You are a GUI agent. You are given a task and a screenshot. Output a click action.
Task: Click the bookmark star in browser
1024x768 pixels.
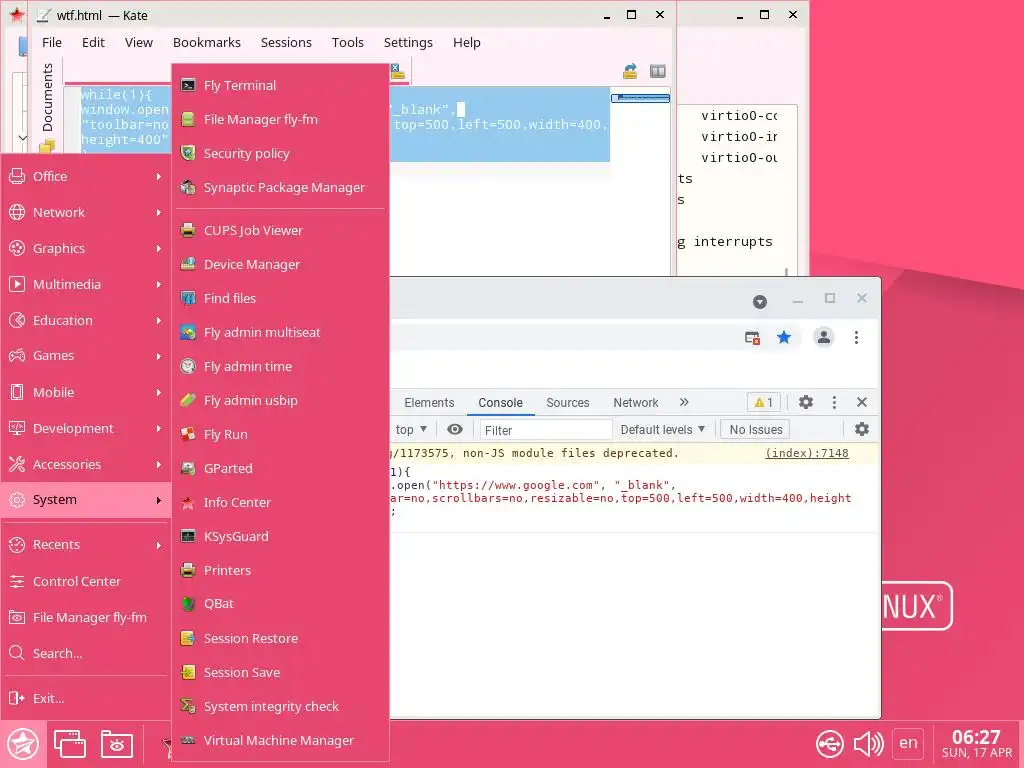pos(784,337)
